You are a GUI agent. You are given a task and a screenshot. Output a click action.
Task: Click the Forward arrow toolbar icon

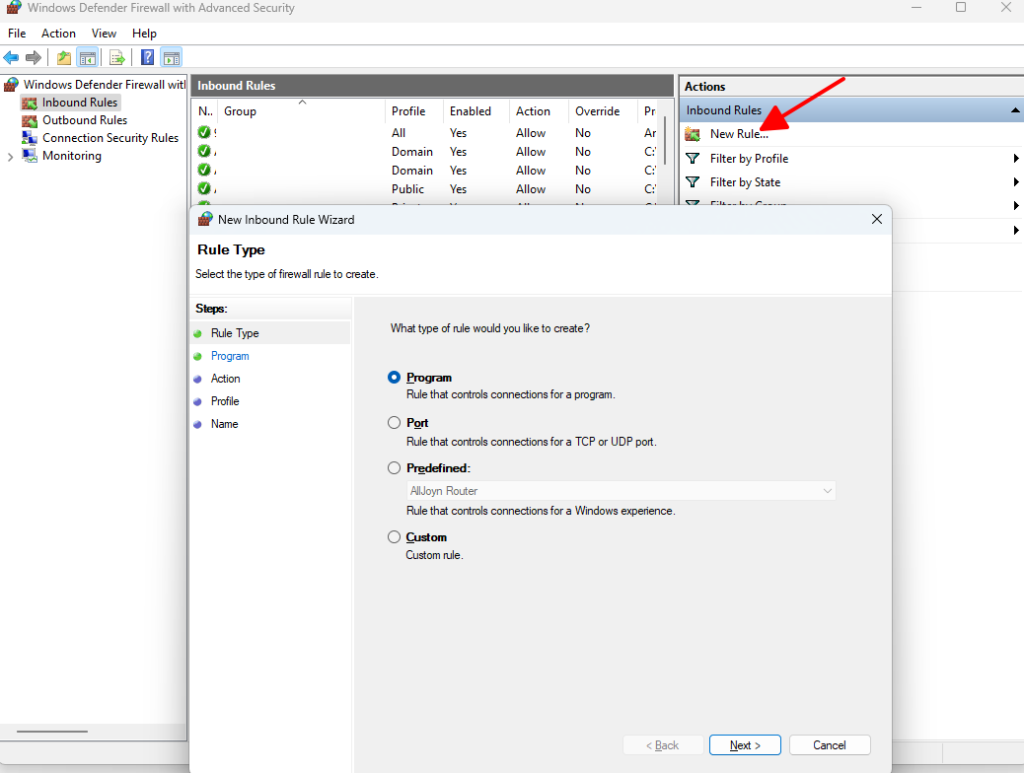coord(33,57)
